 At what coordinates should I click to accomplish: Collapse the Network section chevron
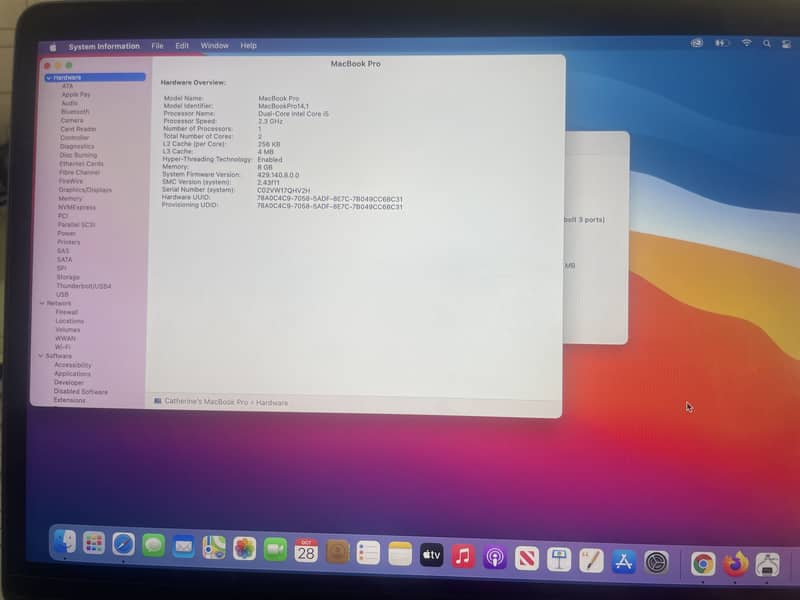[42, 303]
